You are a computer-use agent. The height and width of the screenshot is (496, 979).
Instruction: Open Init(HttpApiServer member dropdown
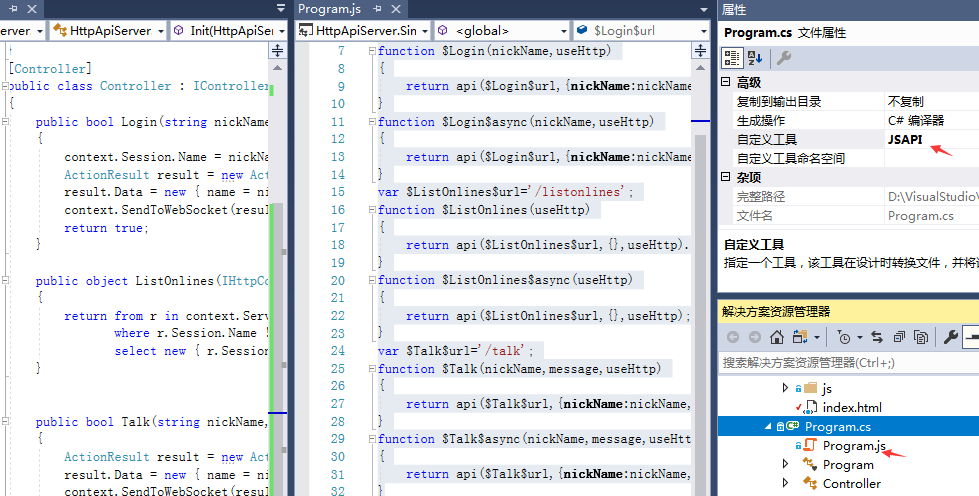coord(282,31)
